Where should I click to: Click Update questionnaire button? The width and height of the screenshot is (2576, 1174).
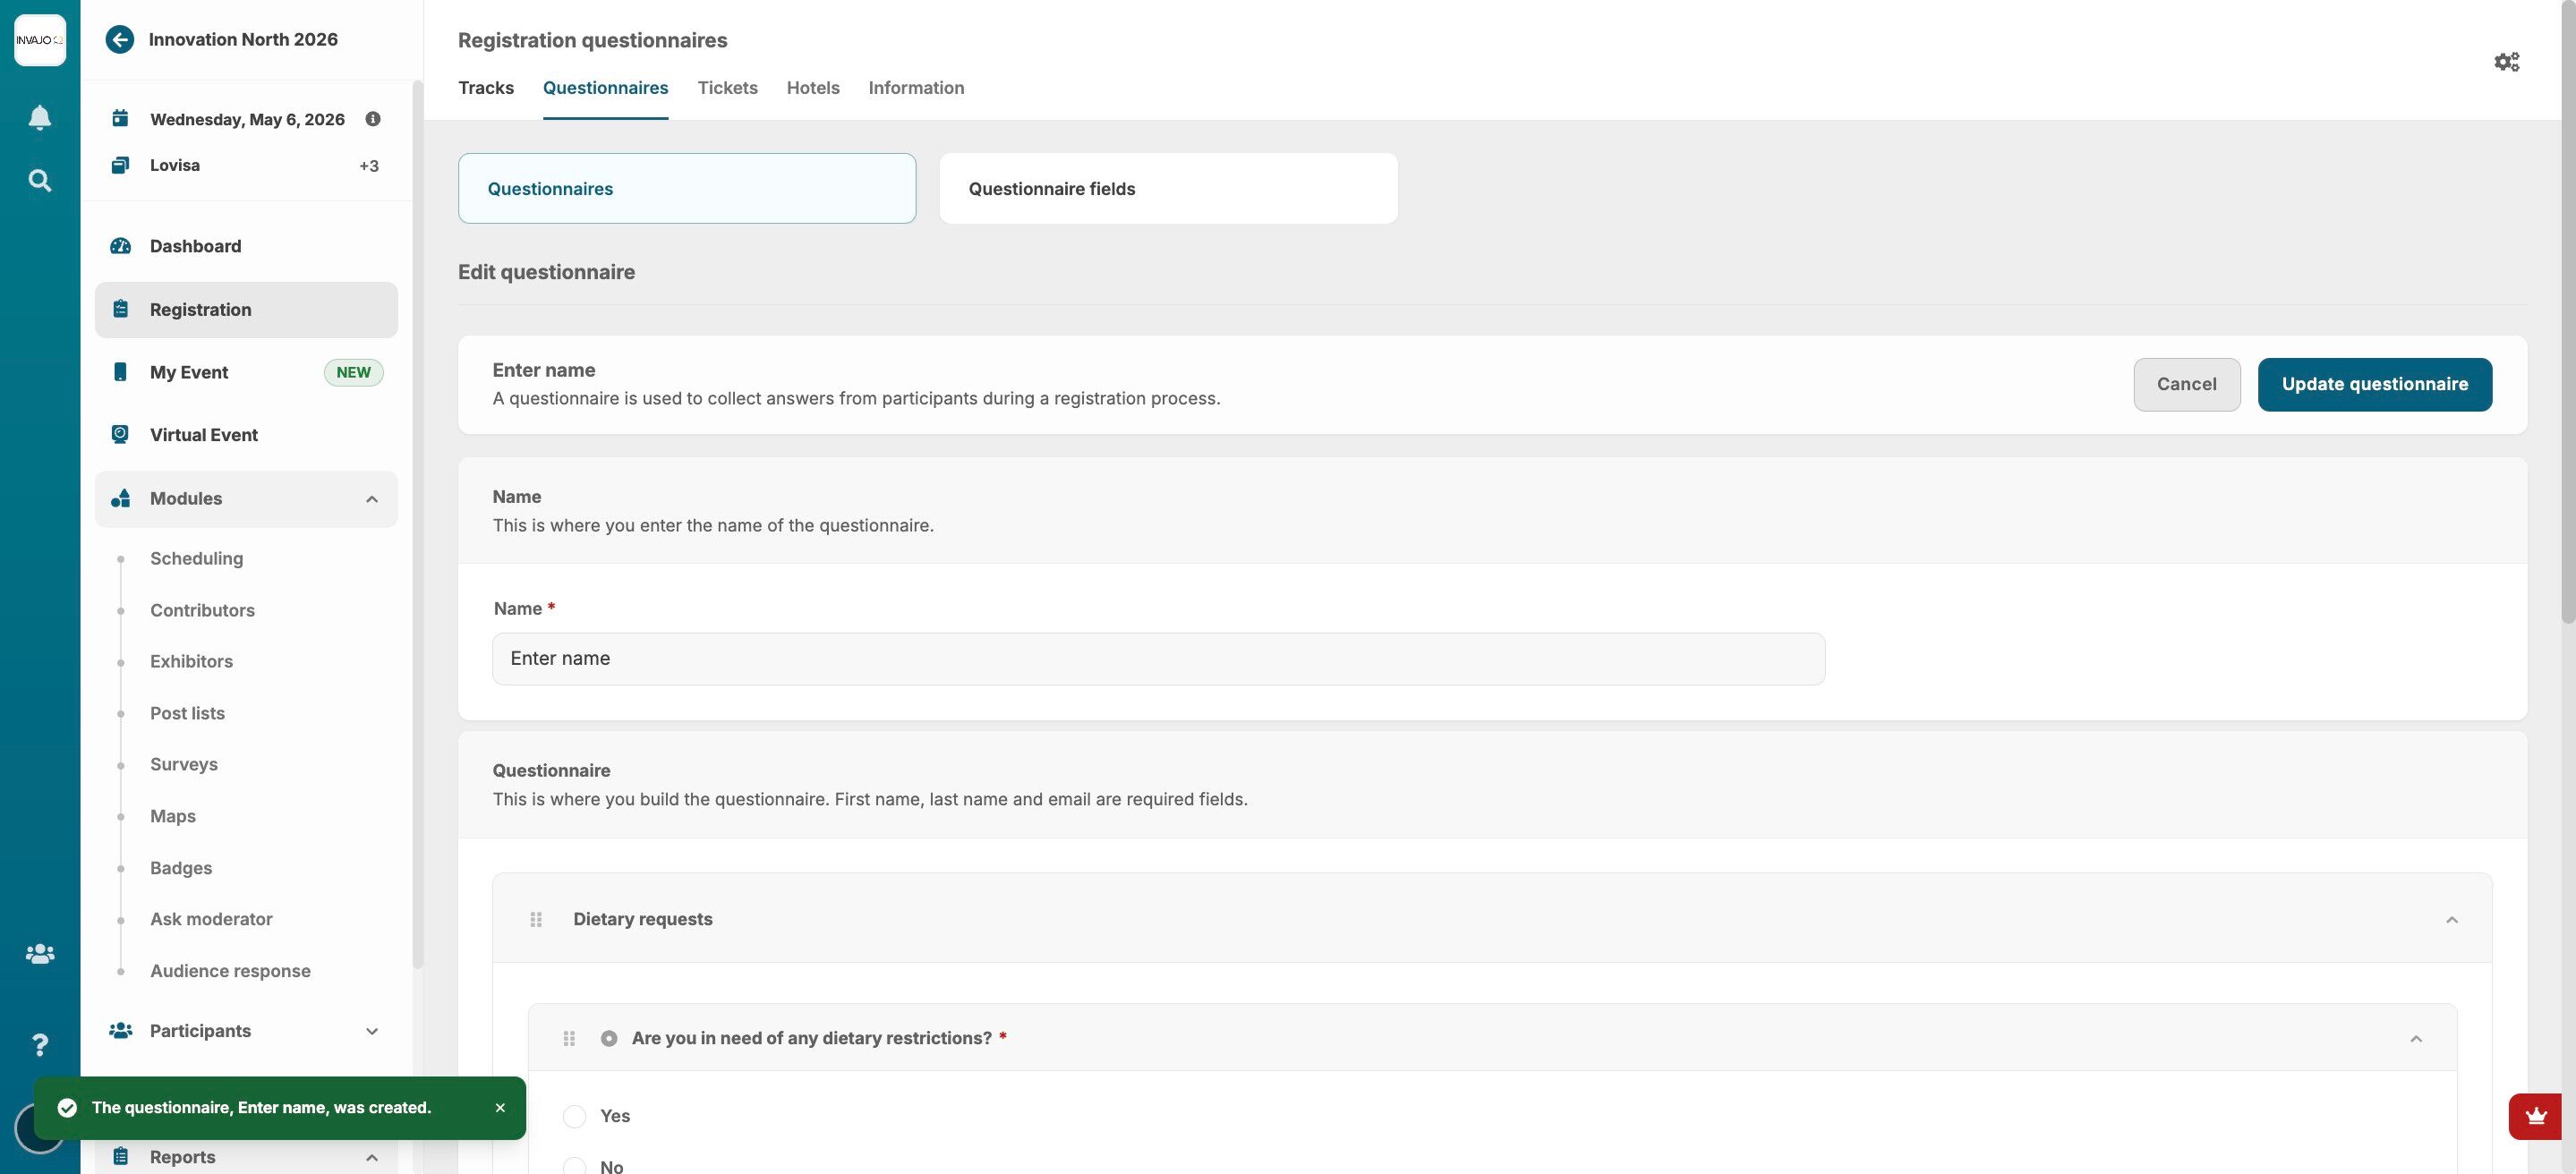pos(2374,384)
